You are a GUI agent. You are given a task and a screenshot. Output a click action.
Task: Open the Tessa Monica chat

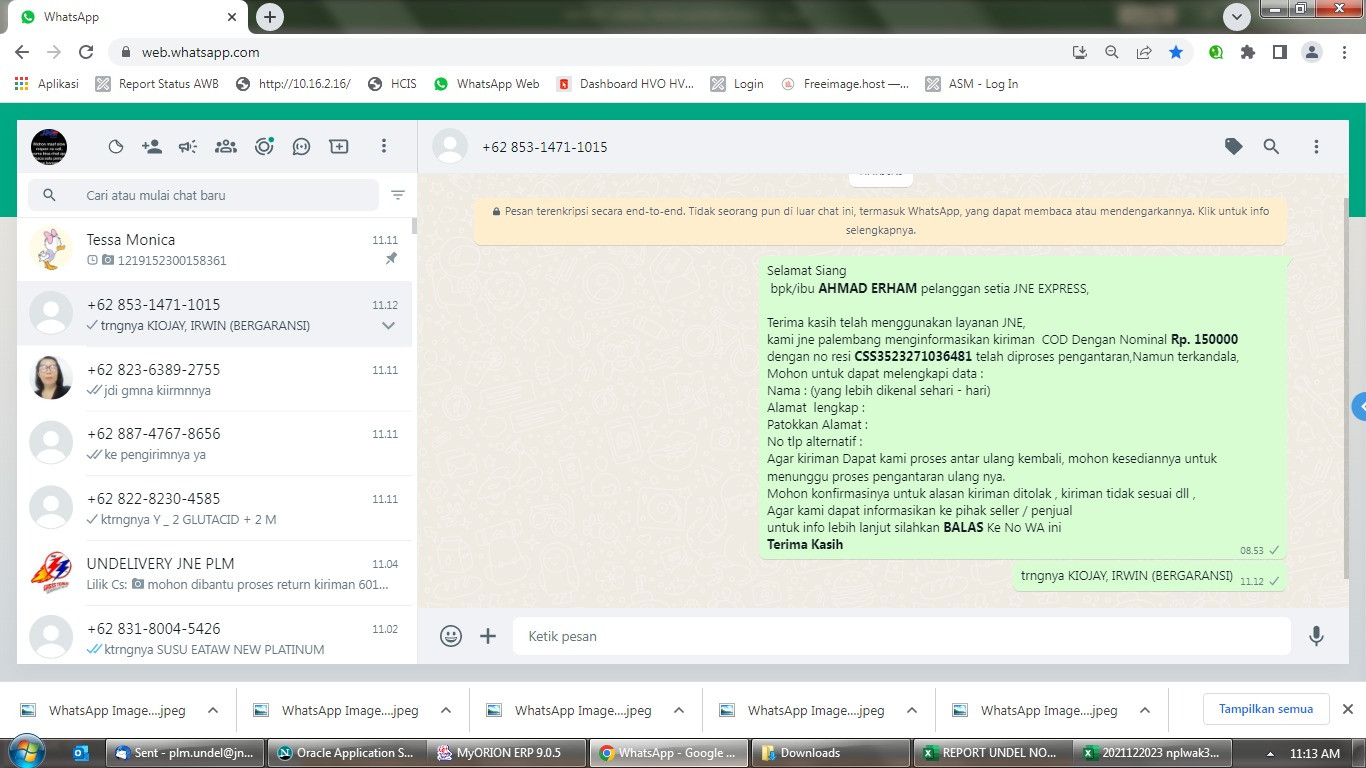(214, 250)
